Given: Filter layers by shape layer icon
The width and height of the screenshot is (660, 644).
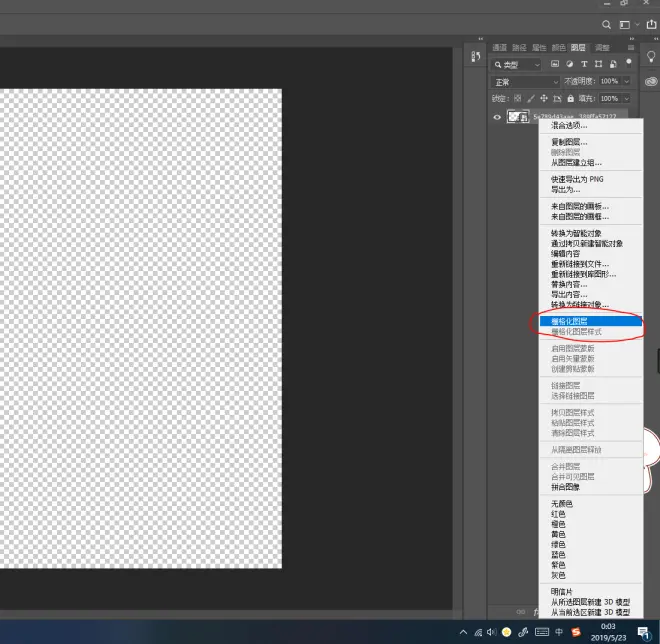Looking at the screenshot, I should click(598, 64).
